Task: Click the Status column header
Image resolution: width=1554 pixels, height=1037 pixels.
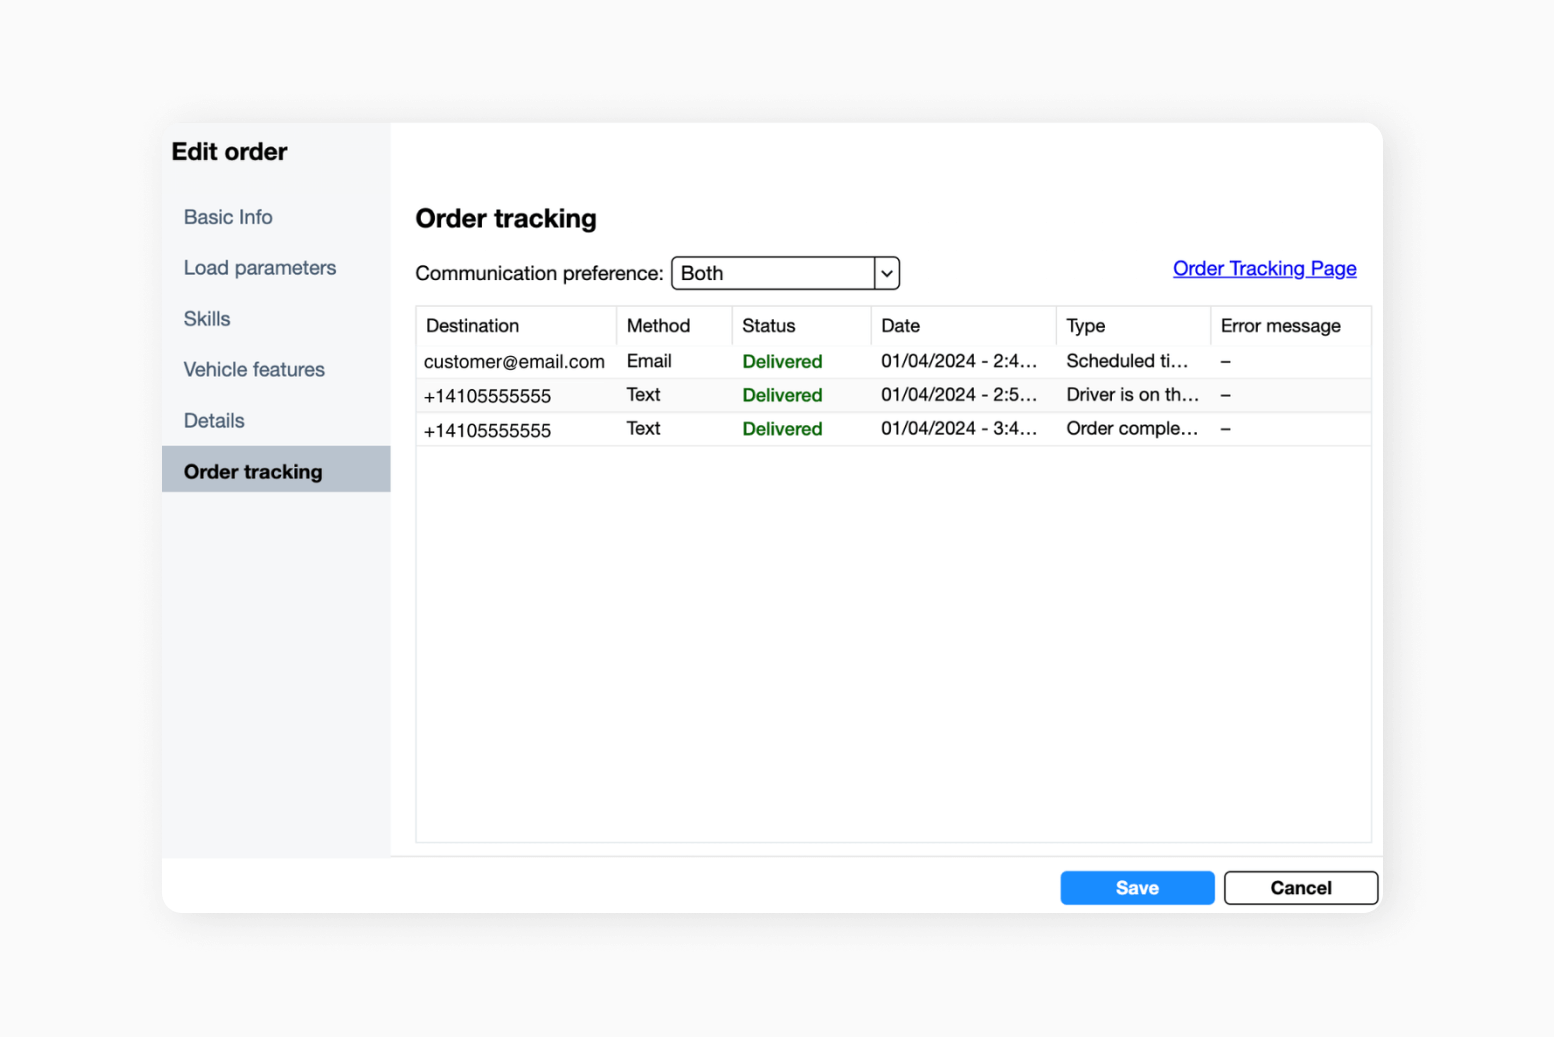Action: (768, 325)
